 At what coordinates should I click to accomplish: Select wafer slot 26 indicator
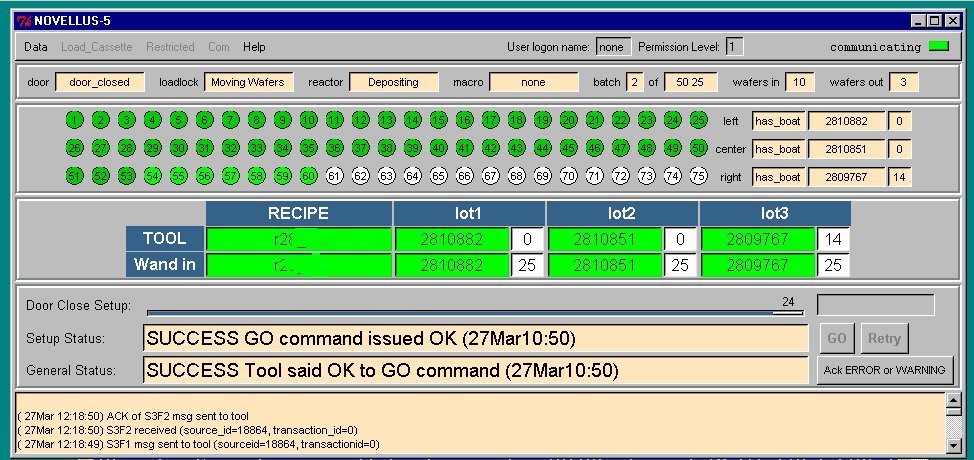click(75, 148)
